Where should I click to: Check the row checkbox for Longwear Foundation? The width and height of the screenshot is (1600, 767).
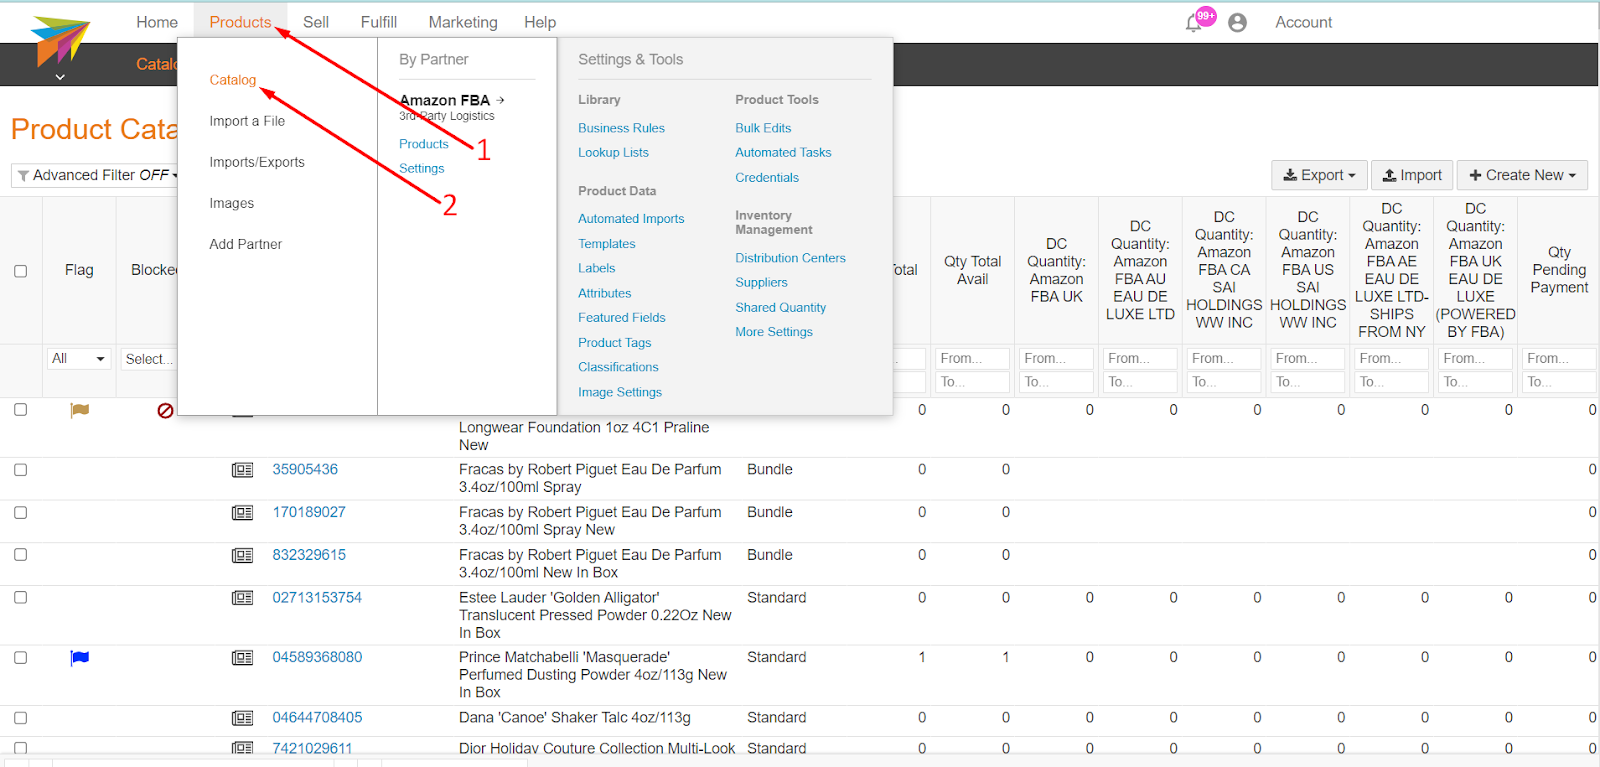(x=20, y=409)
